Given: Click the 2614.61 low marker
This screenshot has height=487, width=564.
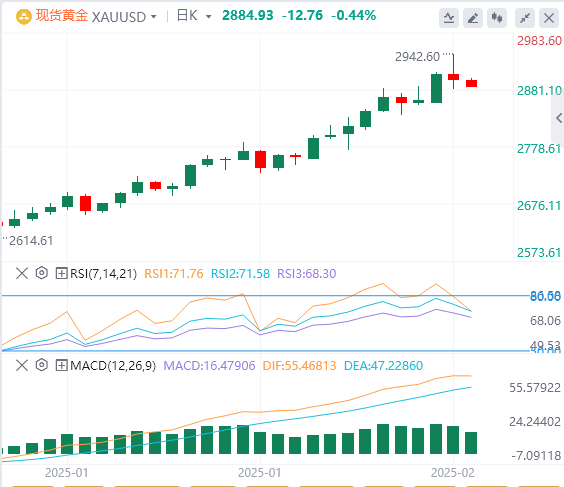Looking at the screenshot, I should 31,241.
